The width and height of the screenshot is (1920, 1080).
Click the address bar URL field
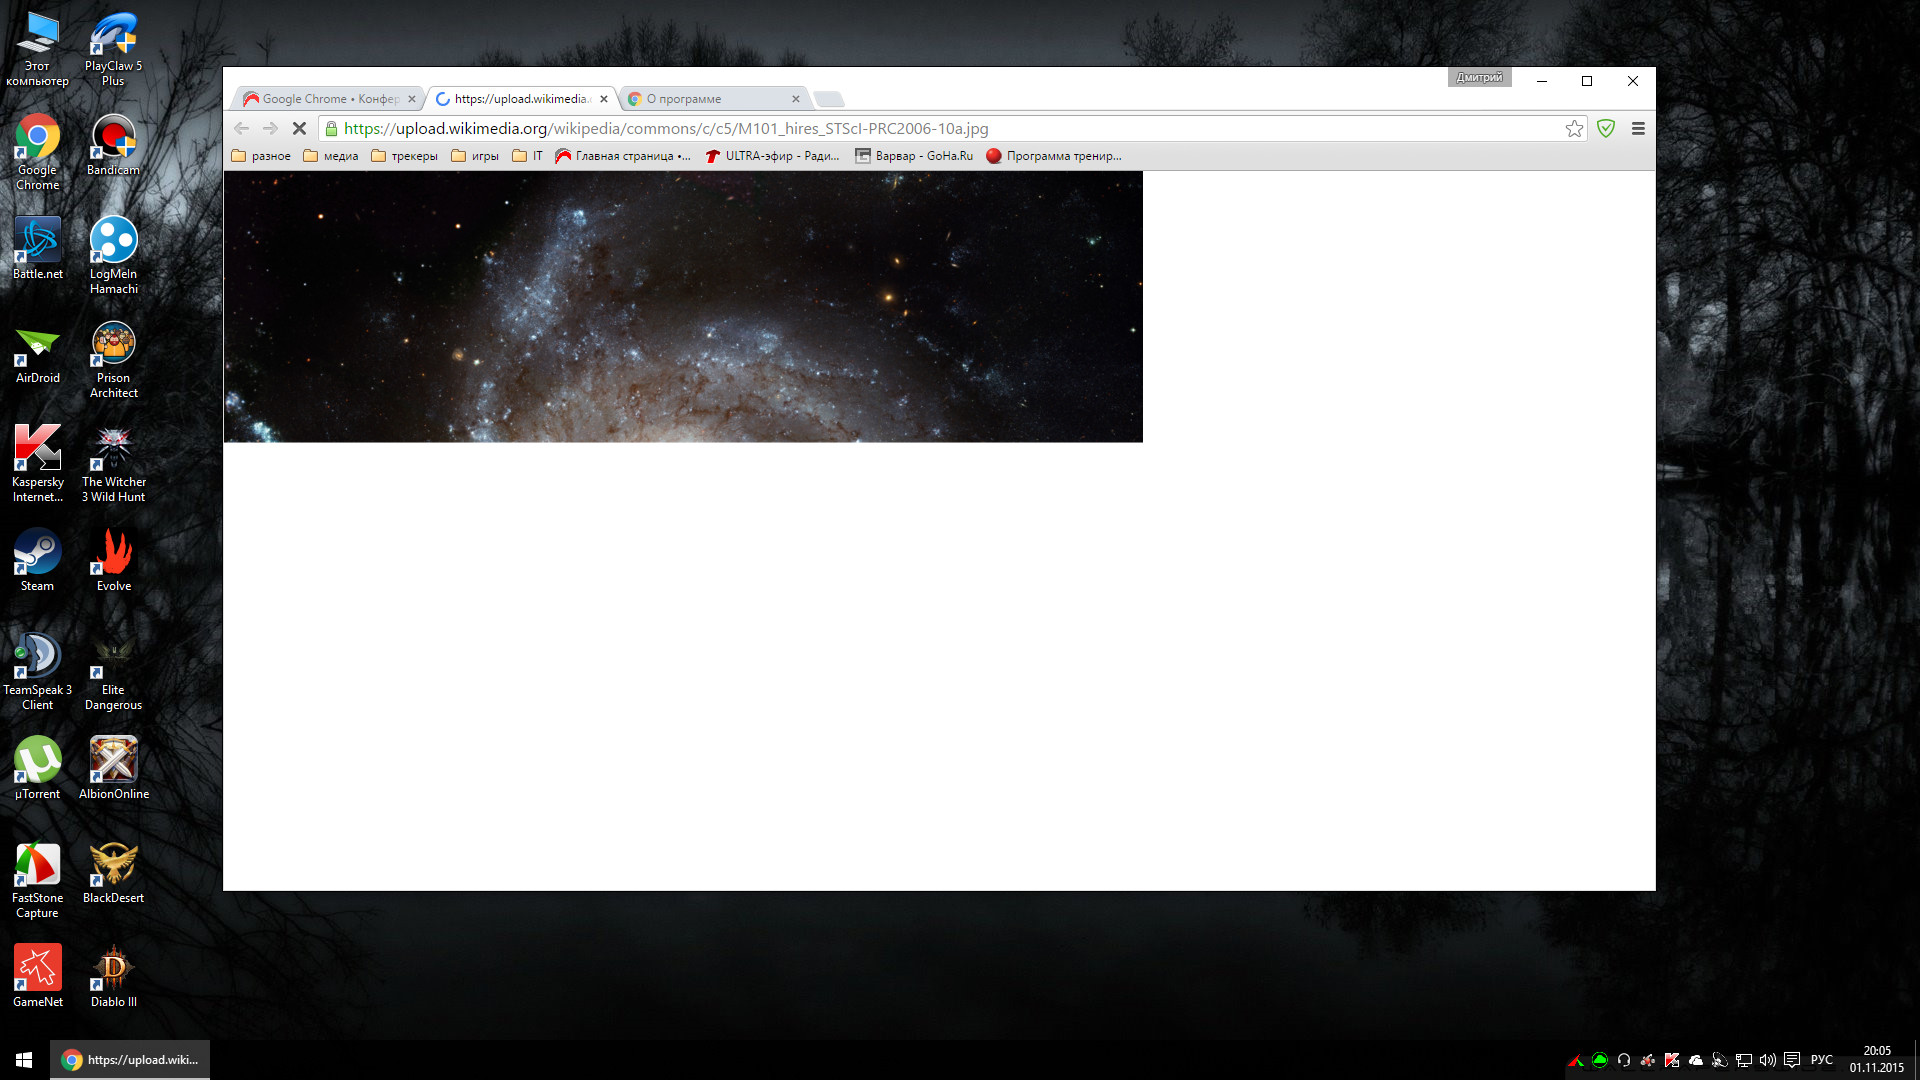click(900, 128)
